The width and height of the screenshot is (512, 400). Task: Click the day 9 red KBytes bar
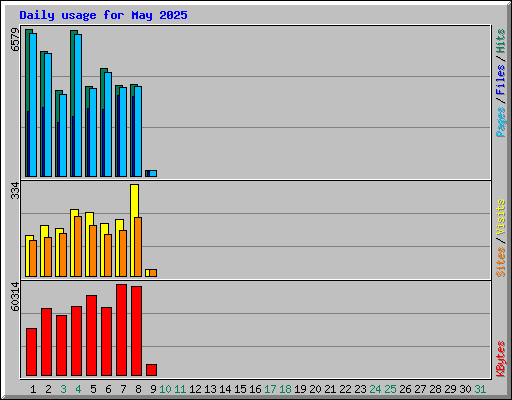coord(151,370)
